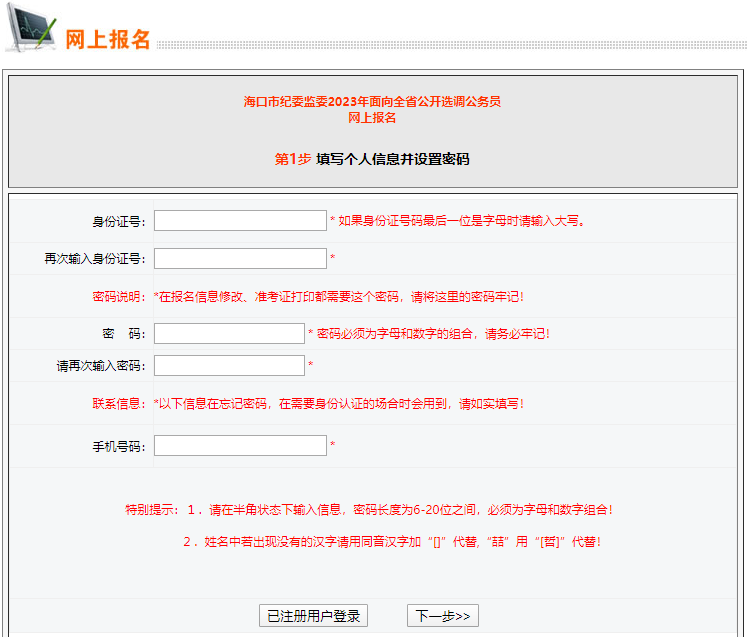Click the 第1步 step heading
Image resolution: width=747 pixels, height=637 pixels.
pos(372,159)
